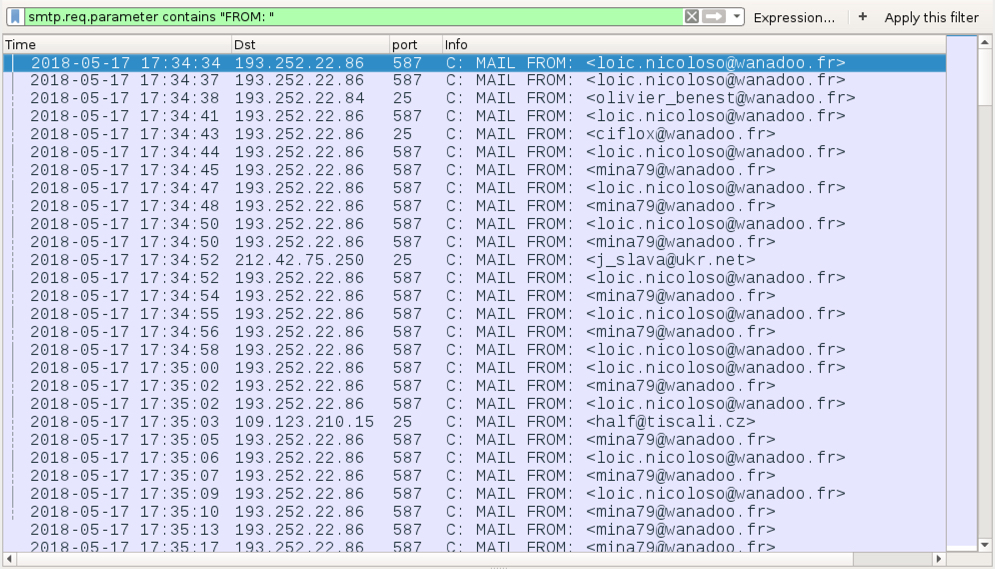Apply the filter with the arrow button
995x569 pixels.
714,17
